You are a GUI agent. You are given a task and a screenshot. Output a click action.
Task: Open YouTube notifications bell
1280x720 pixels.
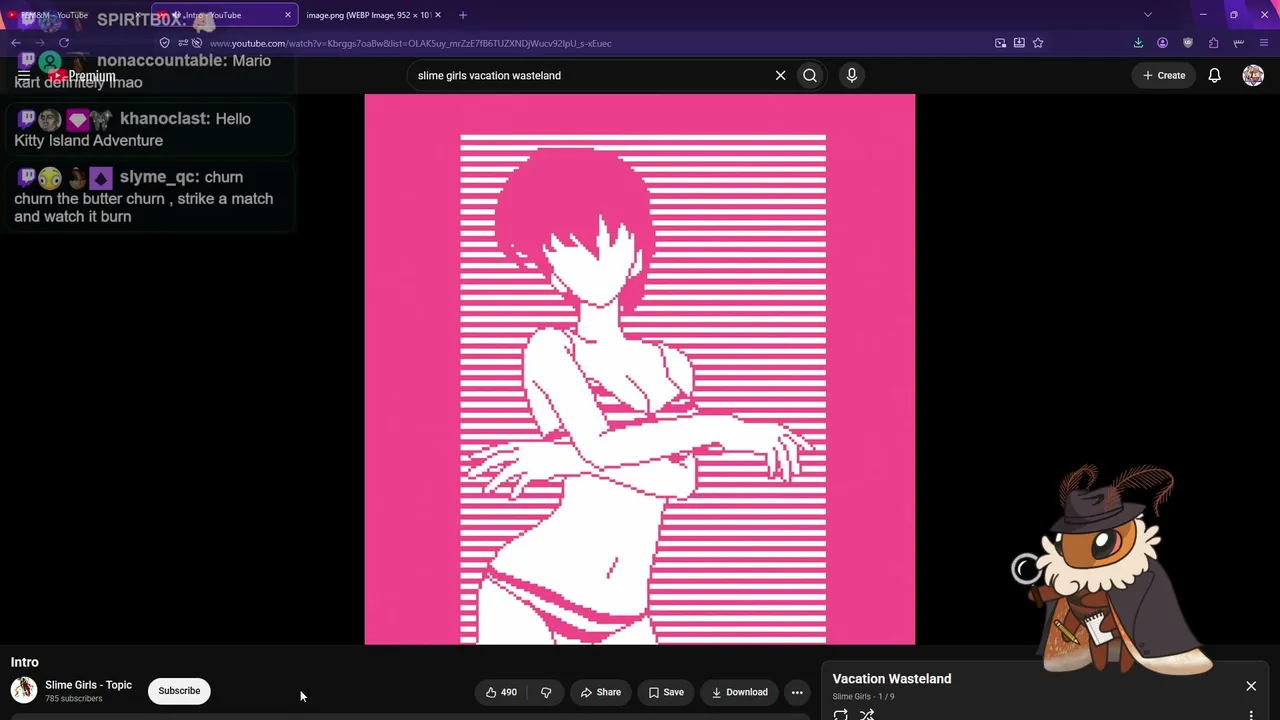click(x=1214, y=75)
